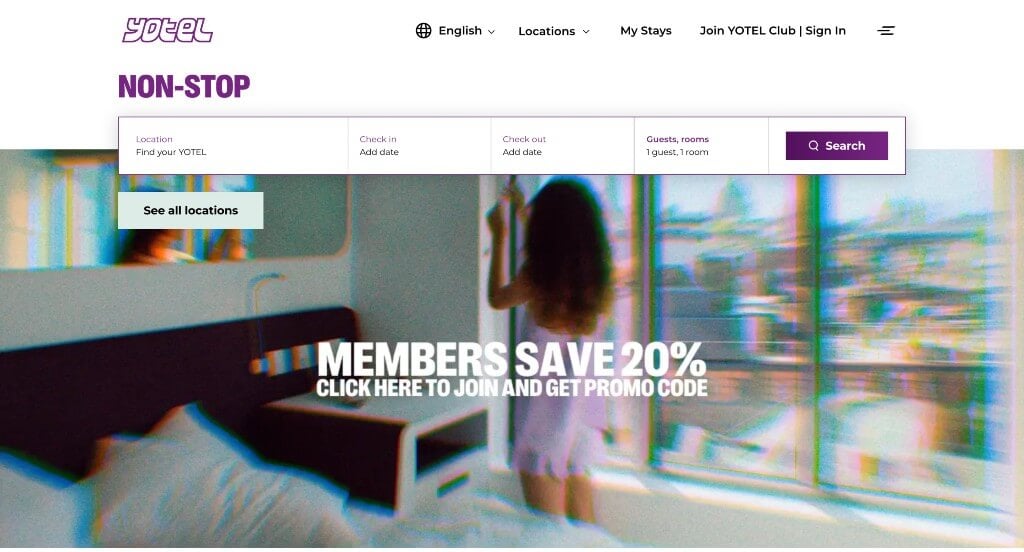Click the globe language icon
Screen dimensions: 1024x552
pos(423,31)
